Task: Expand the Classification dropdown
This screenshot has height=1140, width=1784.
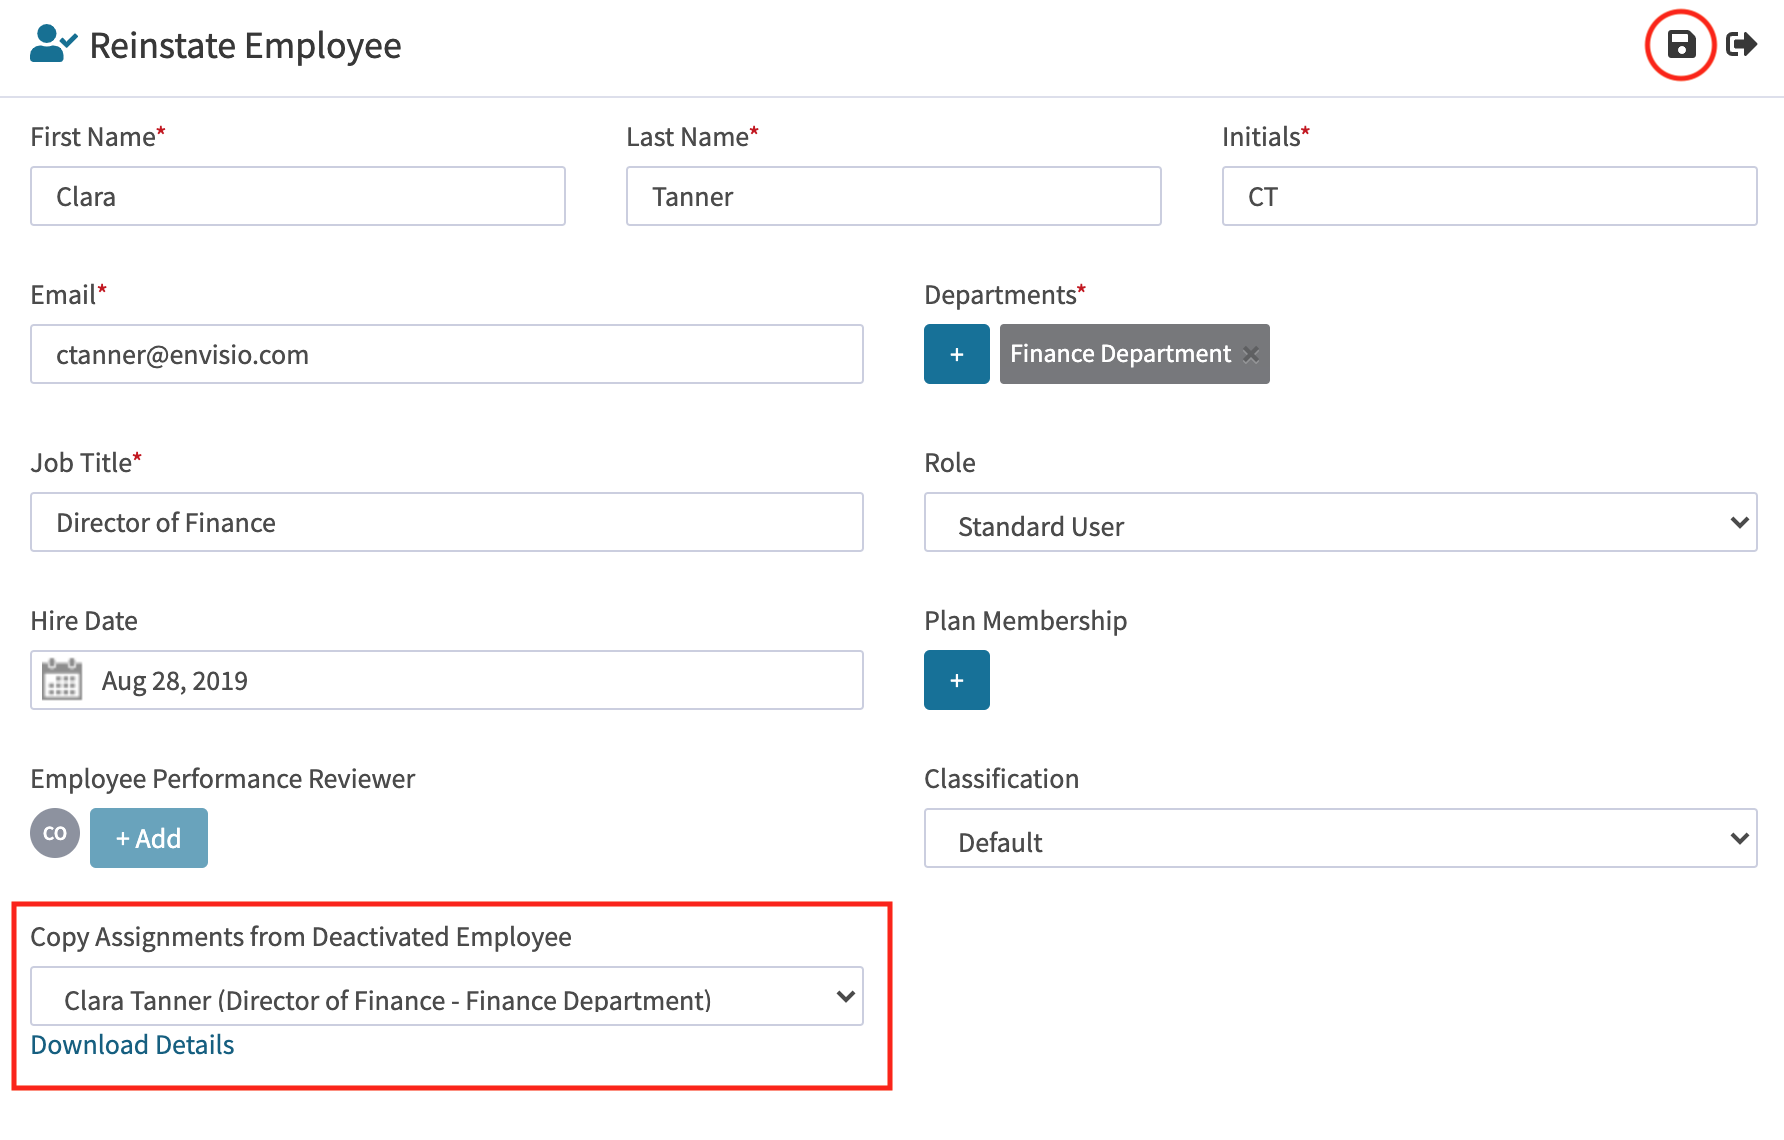Action: coord(1340,838)
